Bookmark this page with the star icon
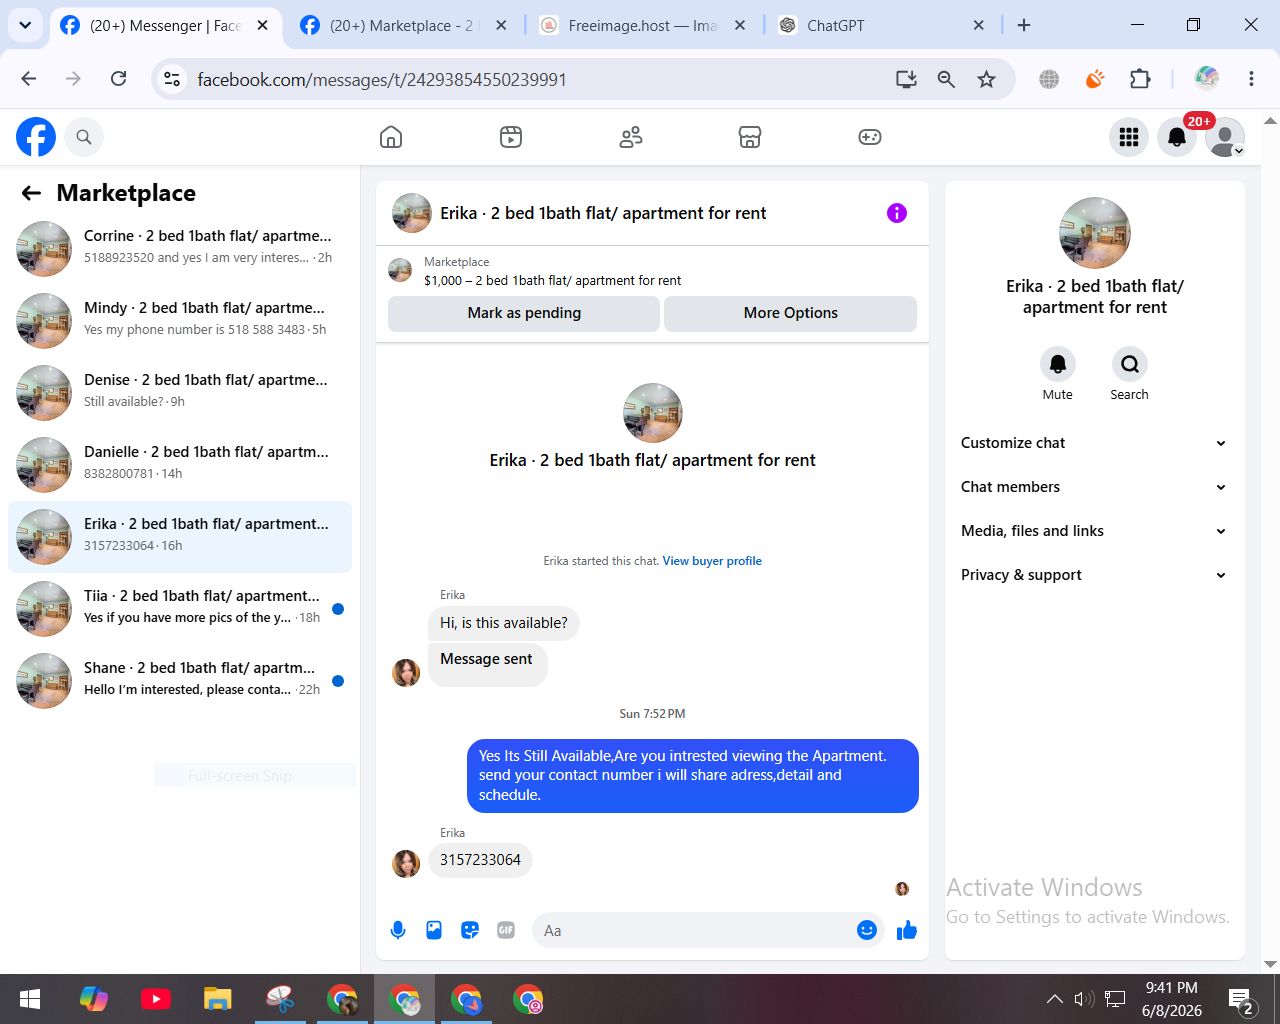This screenshot has height=1024, width=1280. [987, 79]
